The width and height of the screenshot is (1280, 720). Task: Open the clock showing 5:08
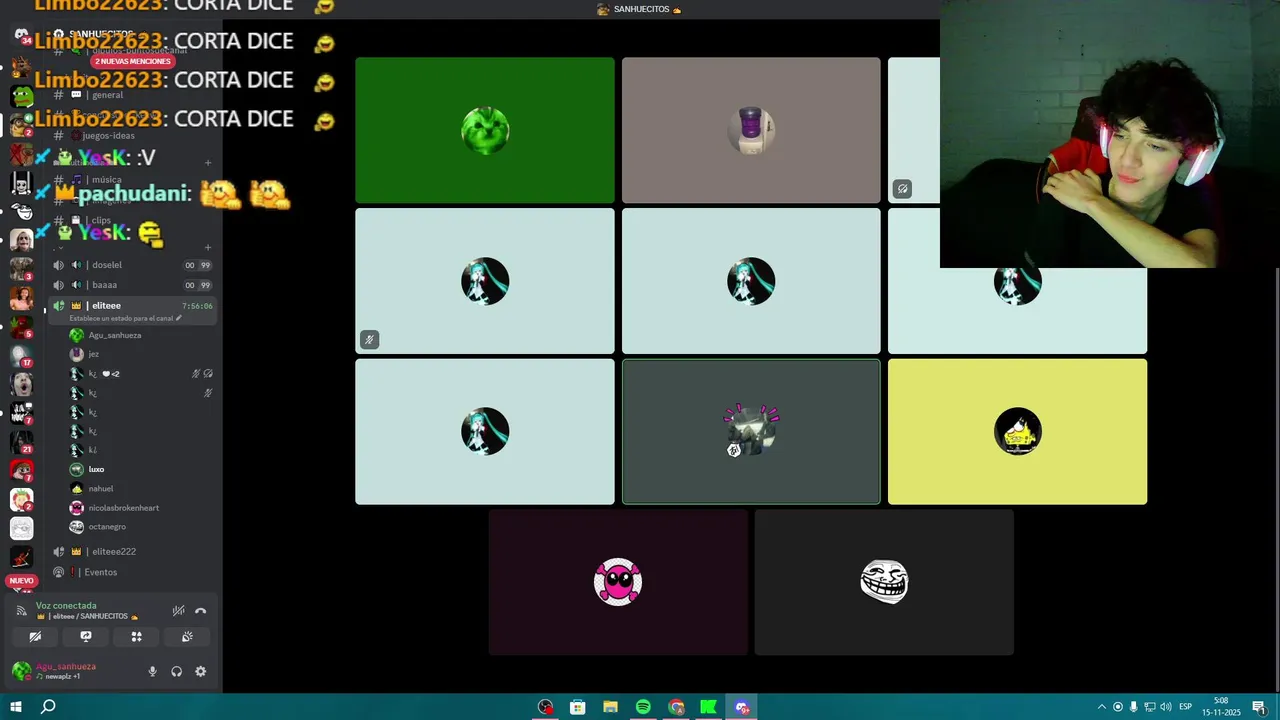pos(1221,706)
